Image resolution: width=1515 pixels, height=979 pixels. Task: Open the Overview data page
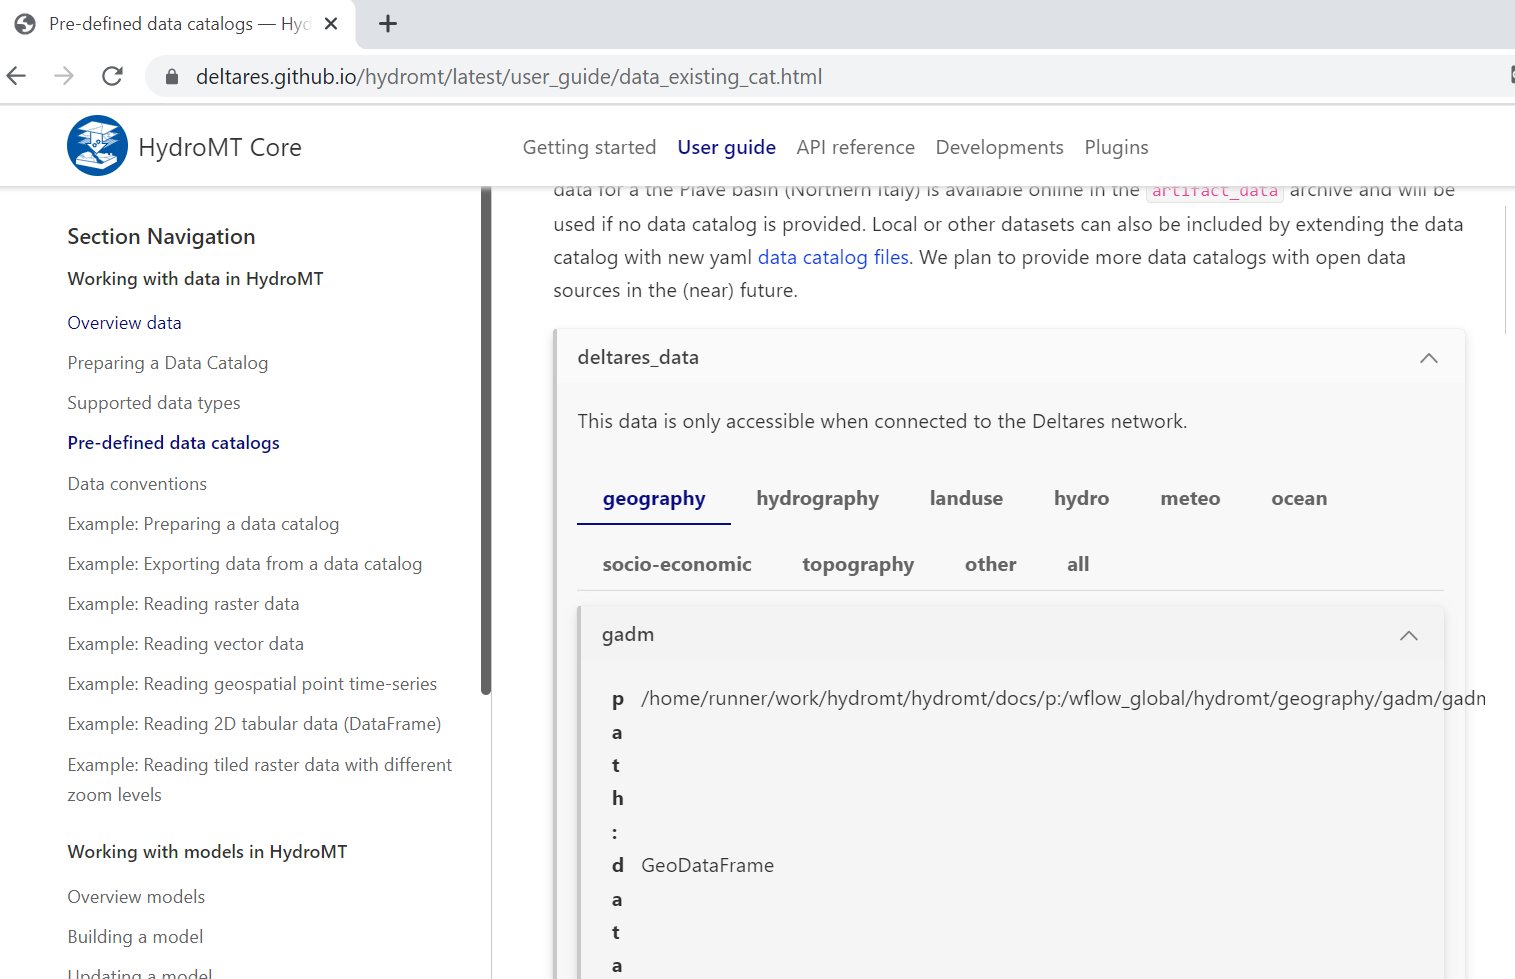coord(124,322)
